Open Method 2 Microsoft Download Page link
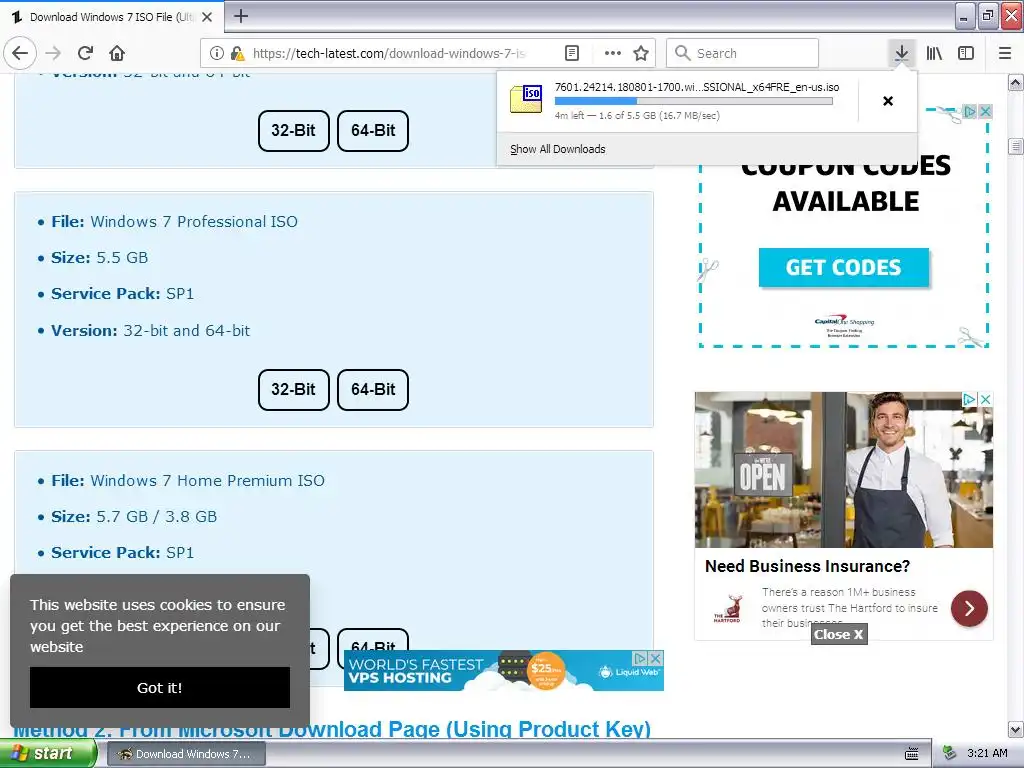This screenshot has height=768, width=1024. [332, 729]
